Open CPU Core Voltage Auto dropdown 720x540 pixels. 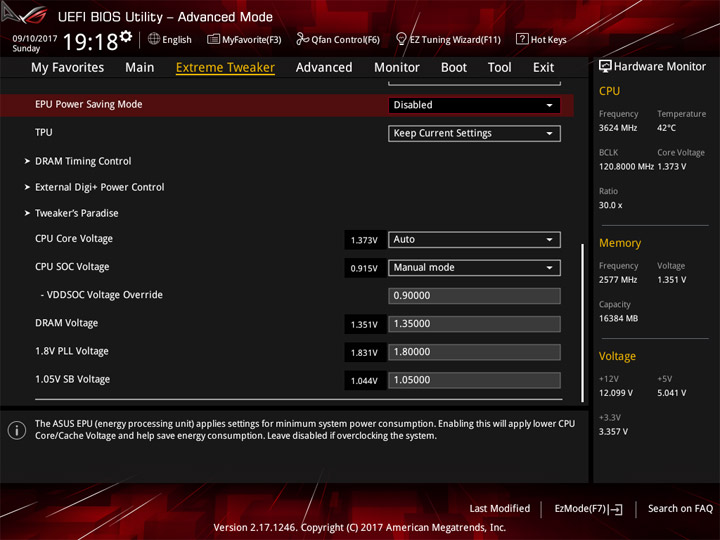click(474, 240)
